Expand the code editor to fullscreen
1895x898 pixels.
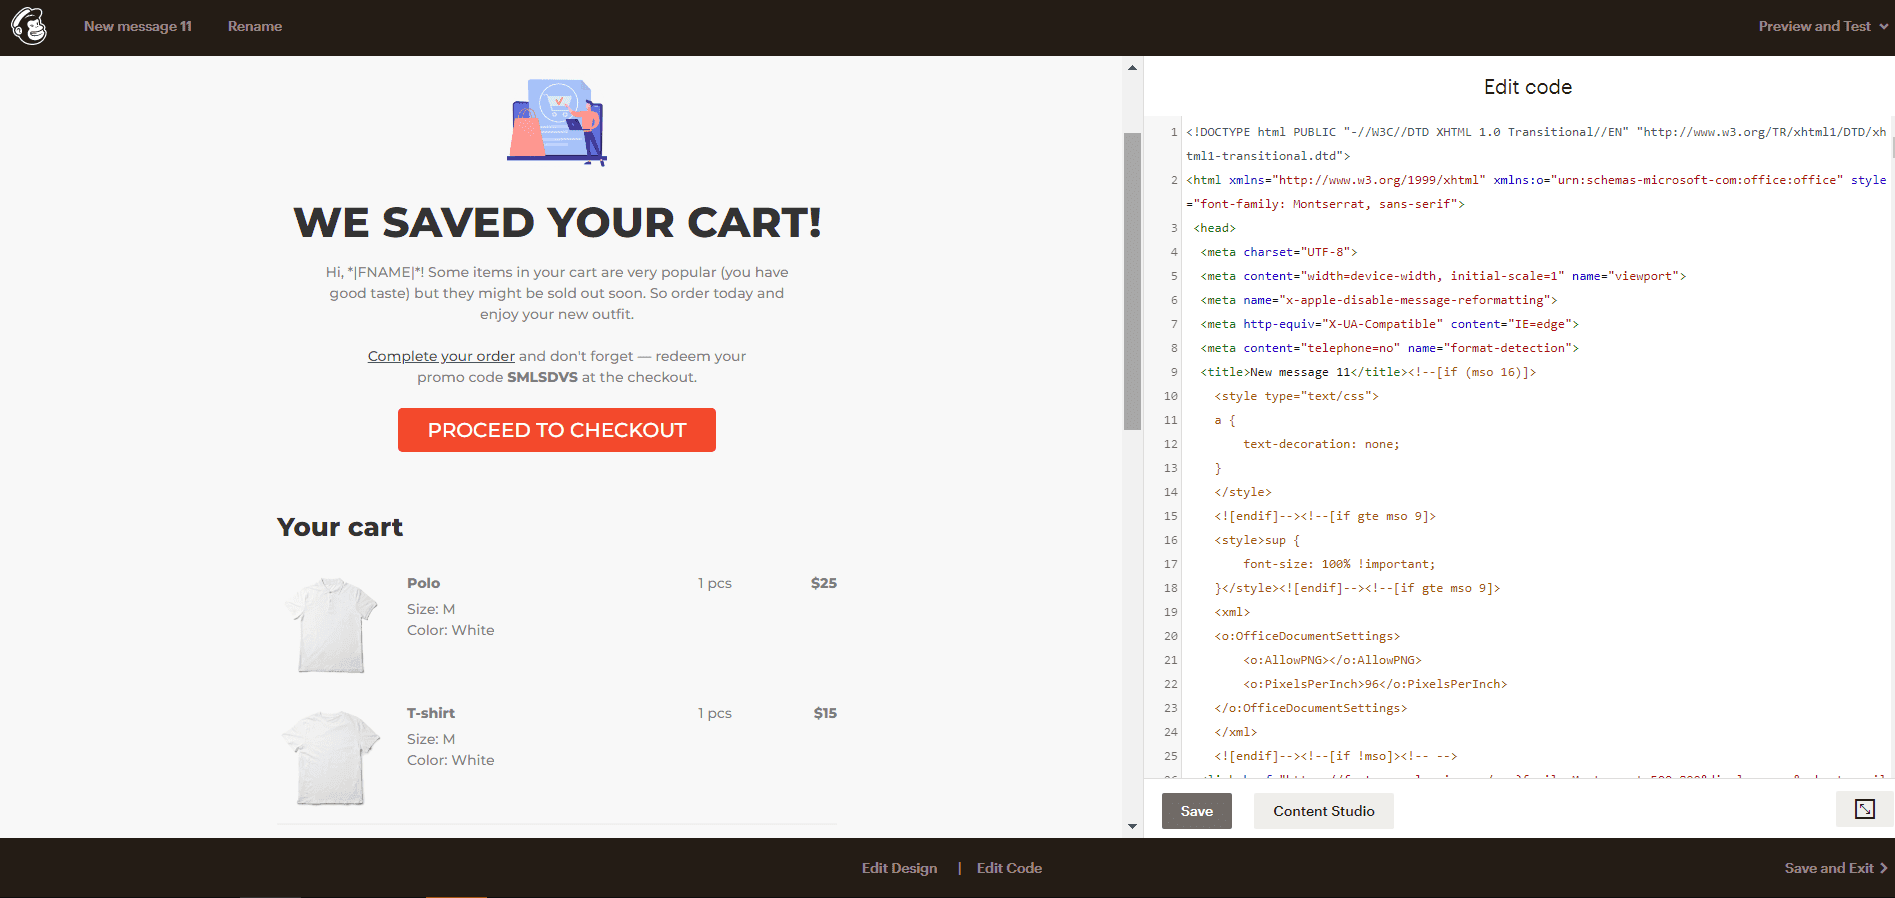pos(1864,810)
